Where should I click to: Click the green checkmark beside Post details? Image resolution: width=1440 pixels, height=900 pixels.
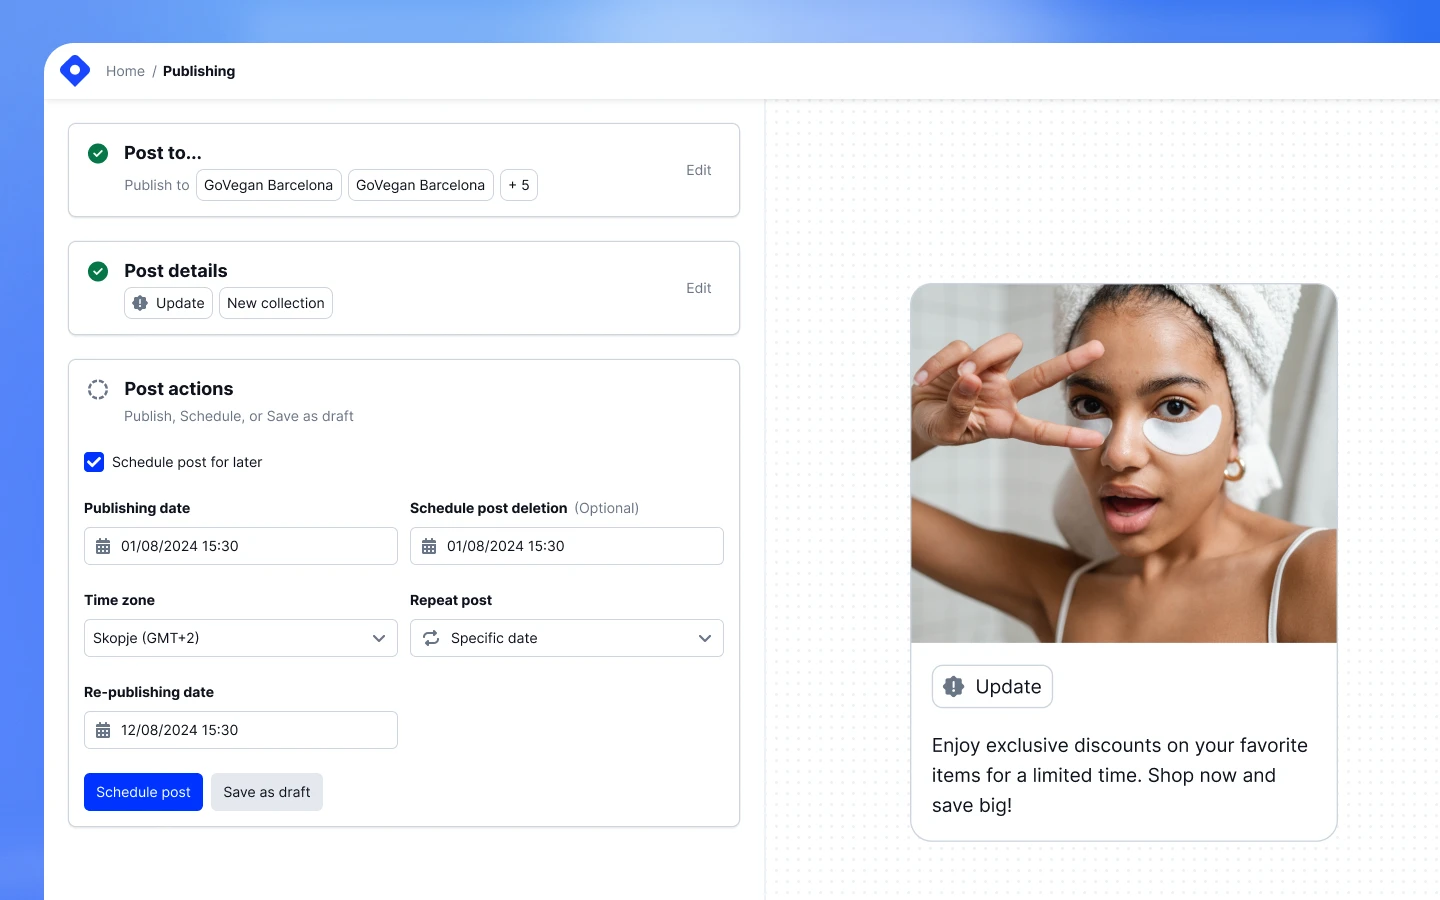97,271
